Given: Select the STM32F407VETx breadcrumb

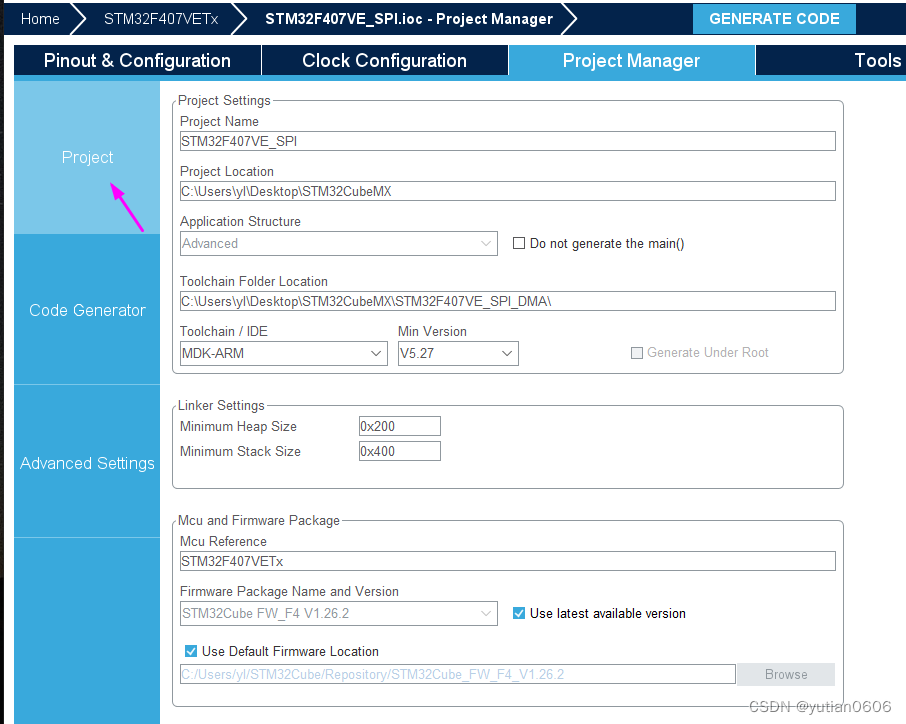Looking at the screenshot, I should 161,19.
